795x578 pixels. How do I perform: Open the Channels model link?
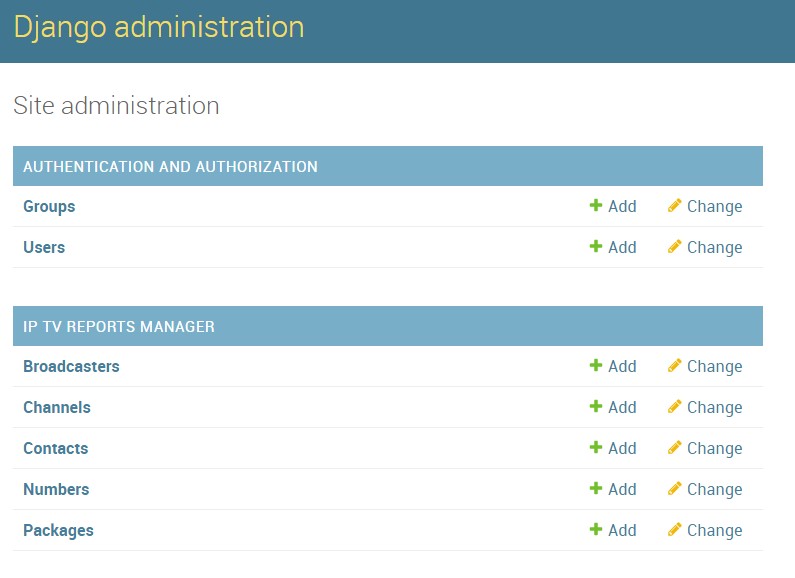tap(57, 408)
